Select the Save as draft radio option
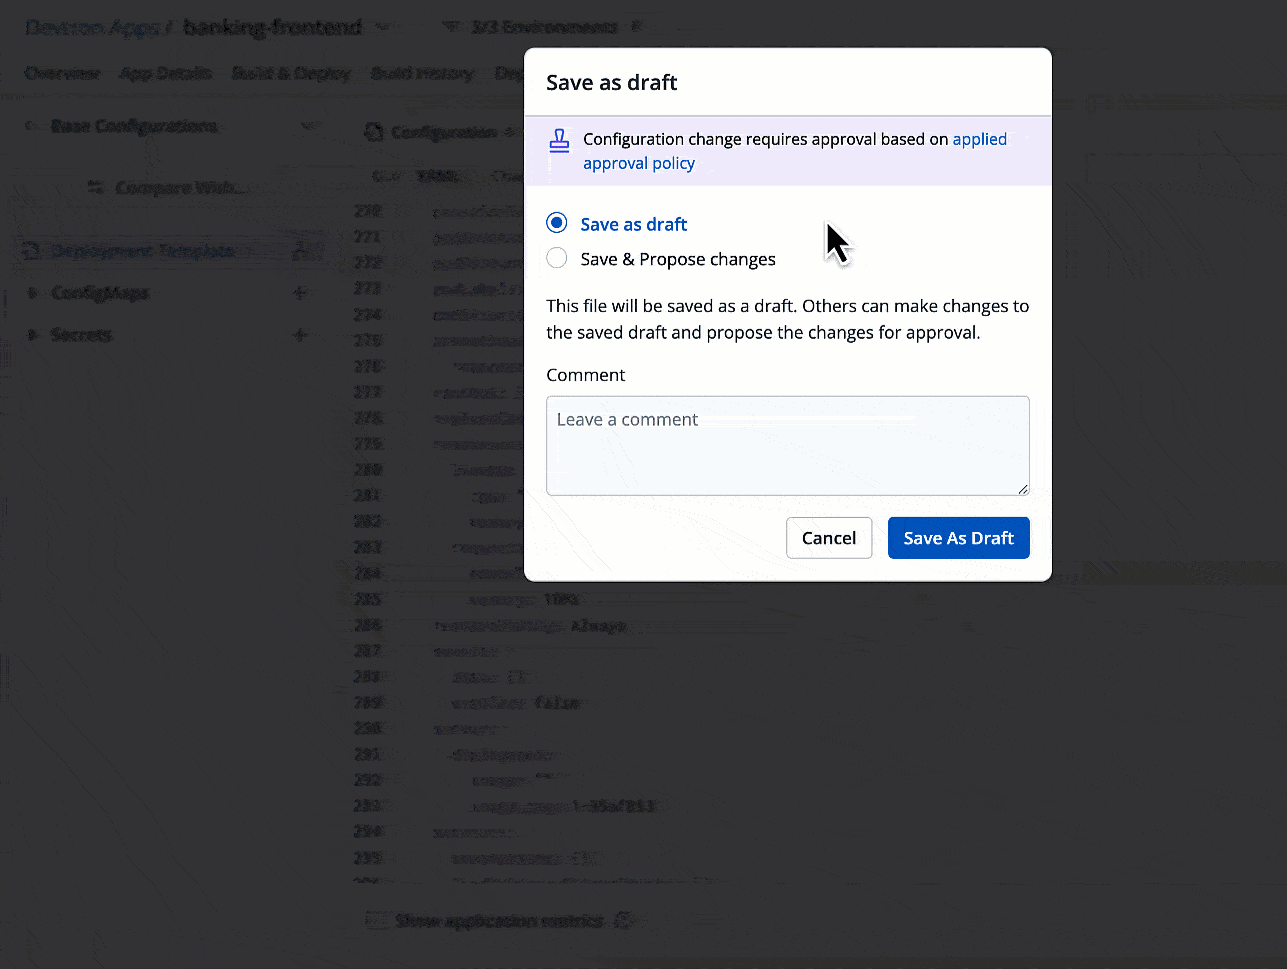1287x969 pixels. [557, 223]
